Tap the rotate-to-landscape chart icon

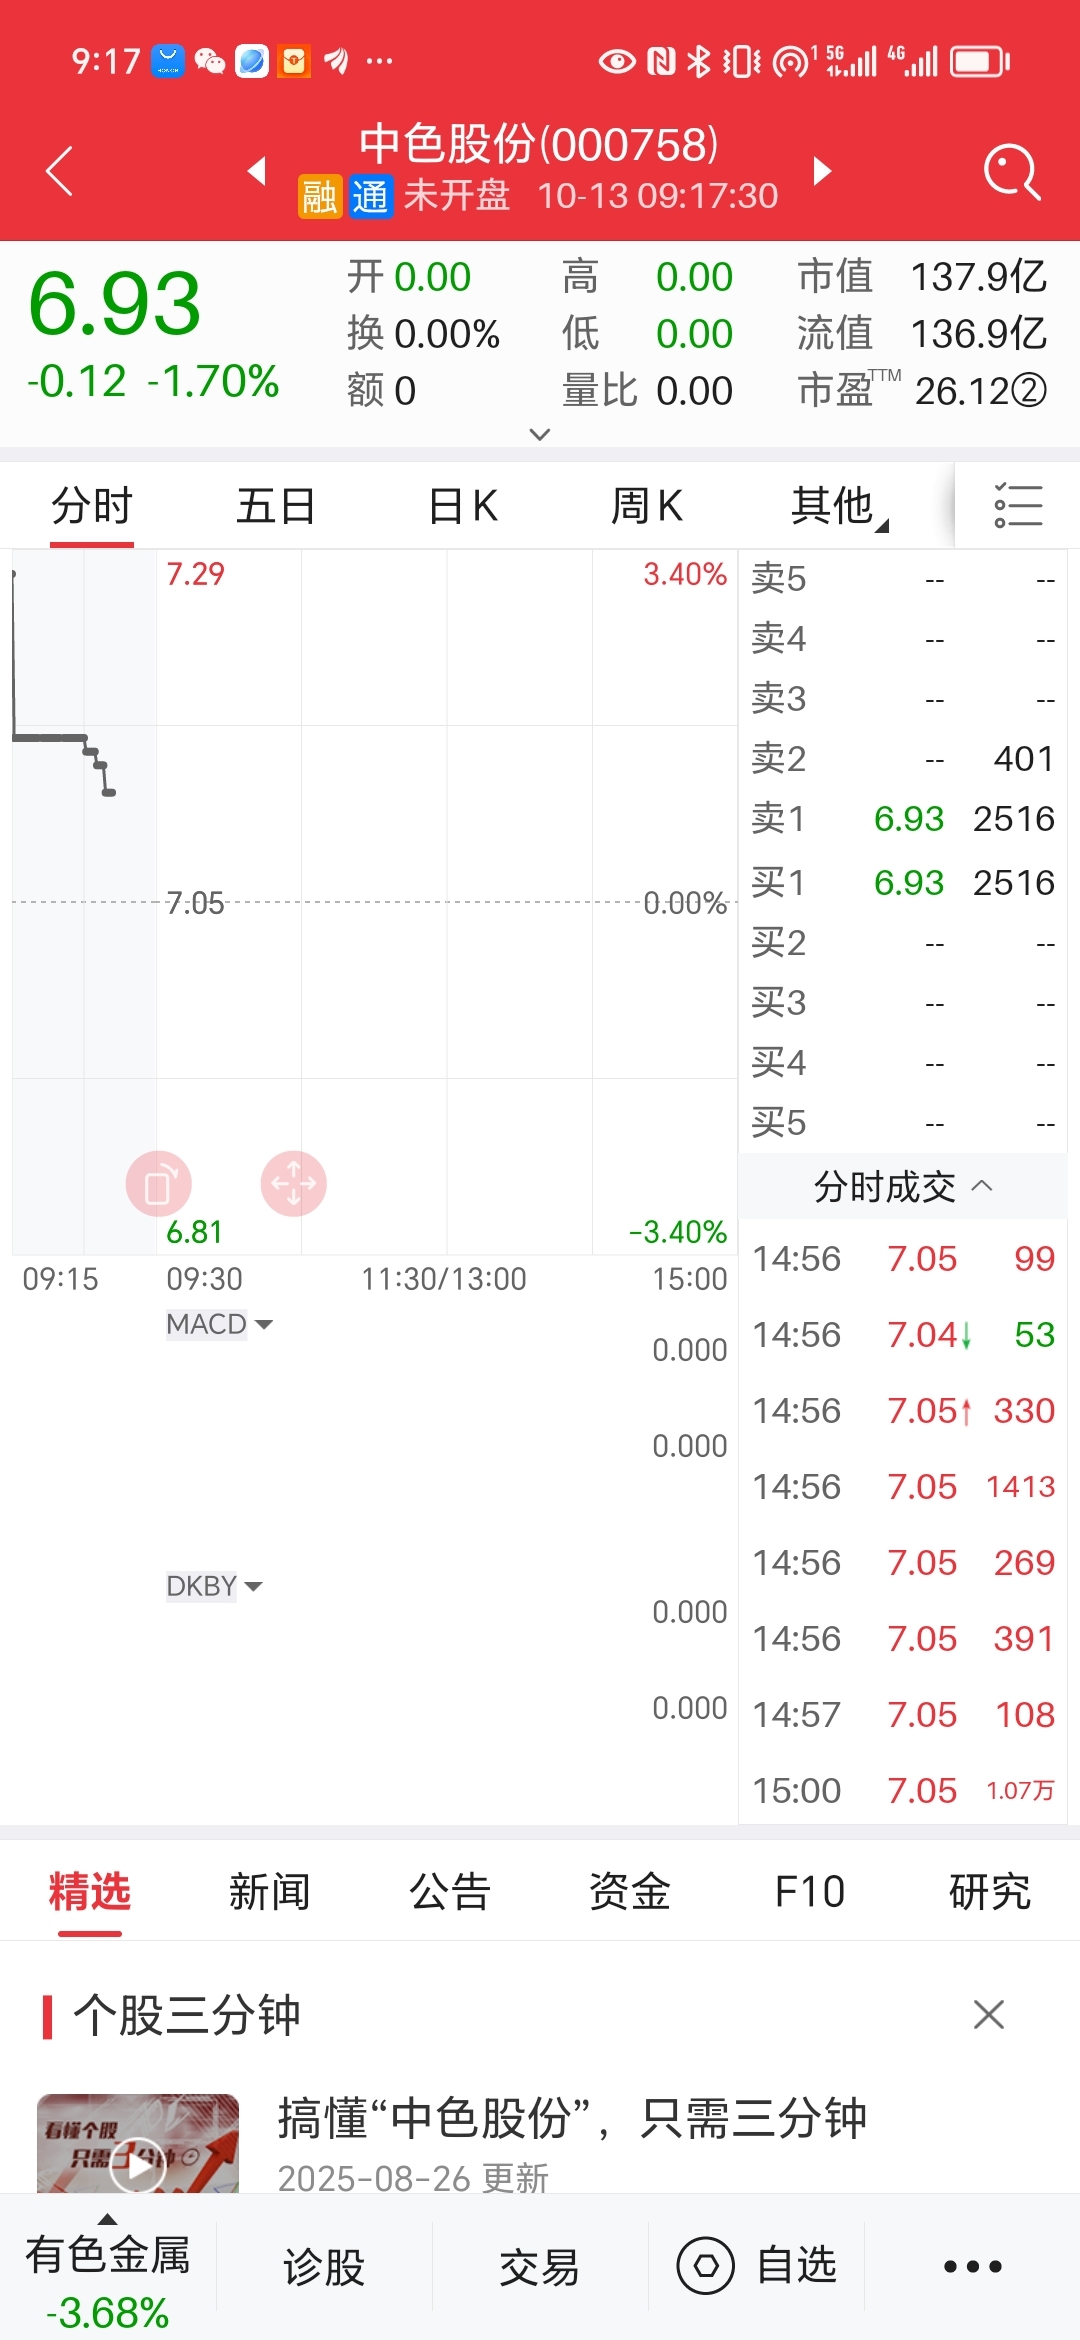(158, 1184)
